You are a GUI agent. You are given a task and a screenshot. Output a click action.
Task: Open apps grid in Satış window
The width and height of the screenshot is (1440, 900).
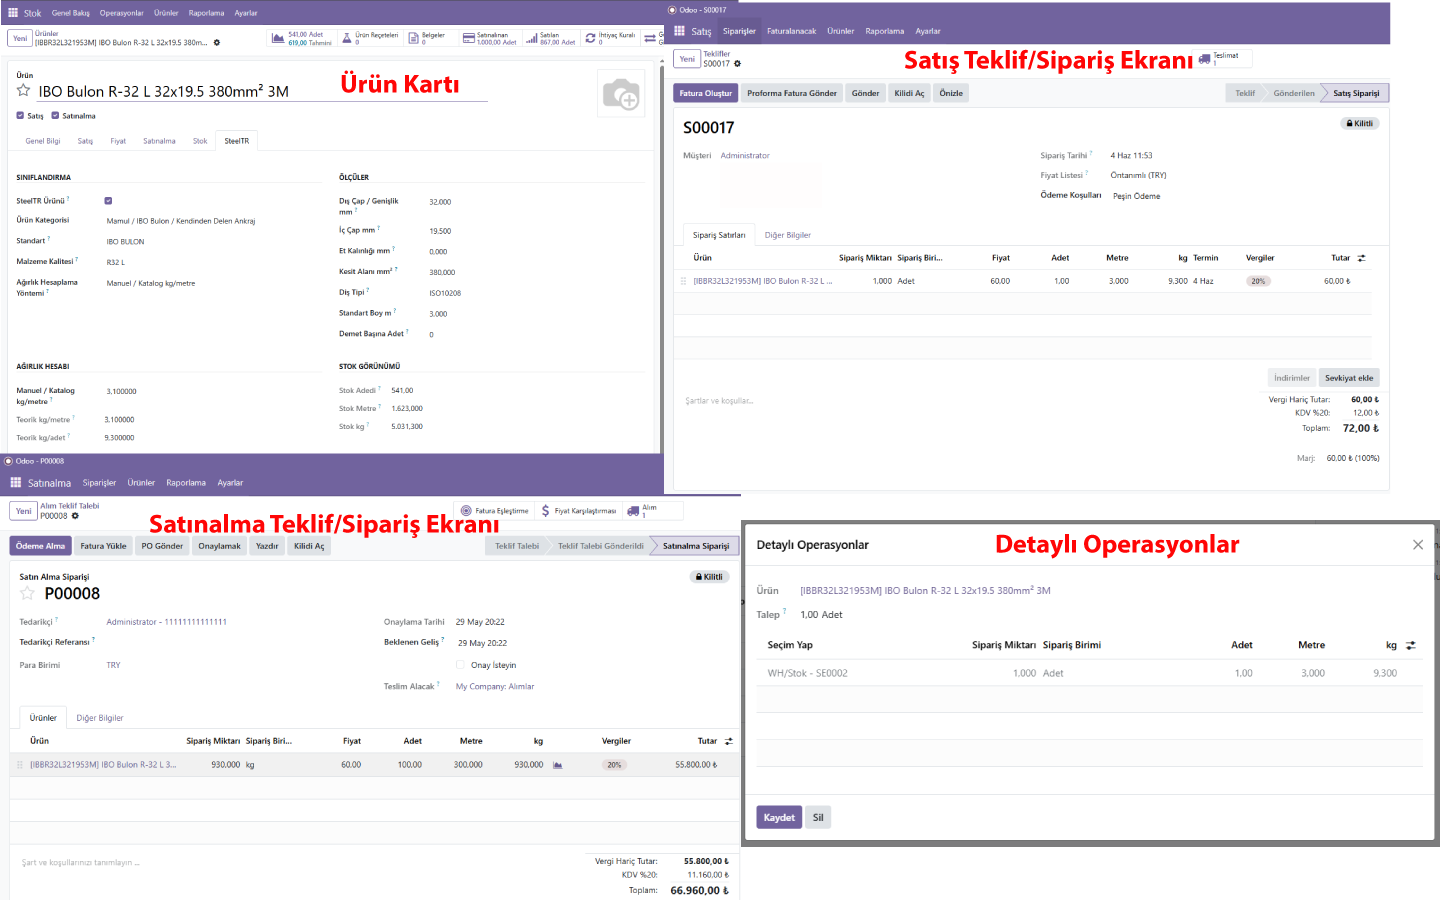tap(680, 31)
